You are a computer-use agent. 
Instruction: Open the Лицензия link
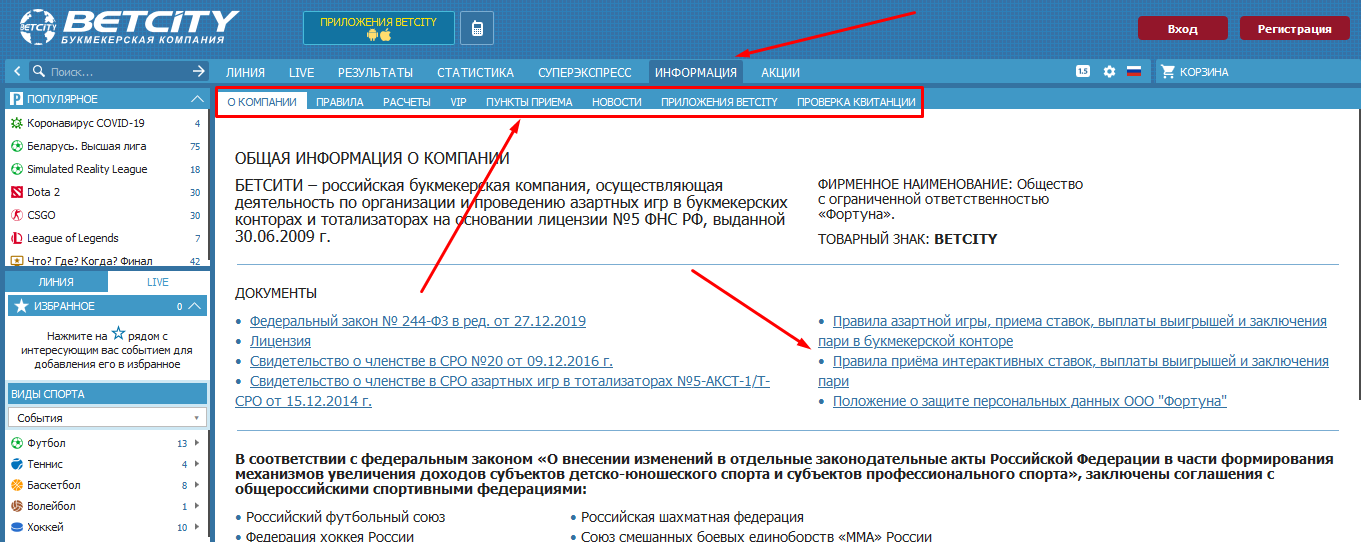[x=280, y=341]
